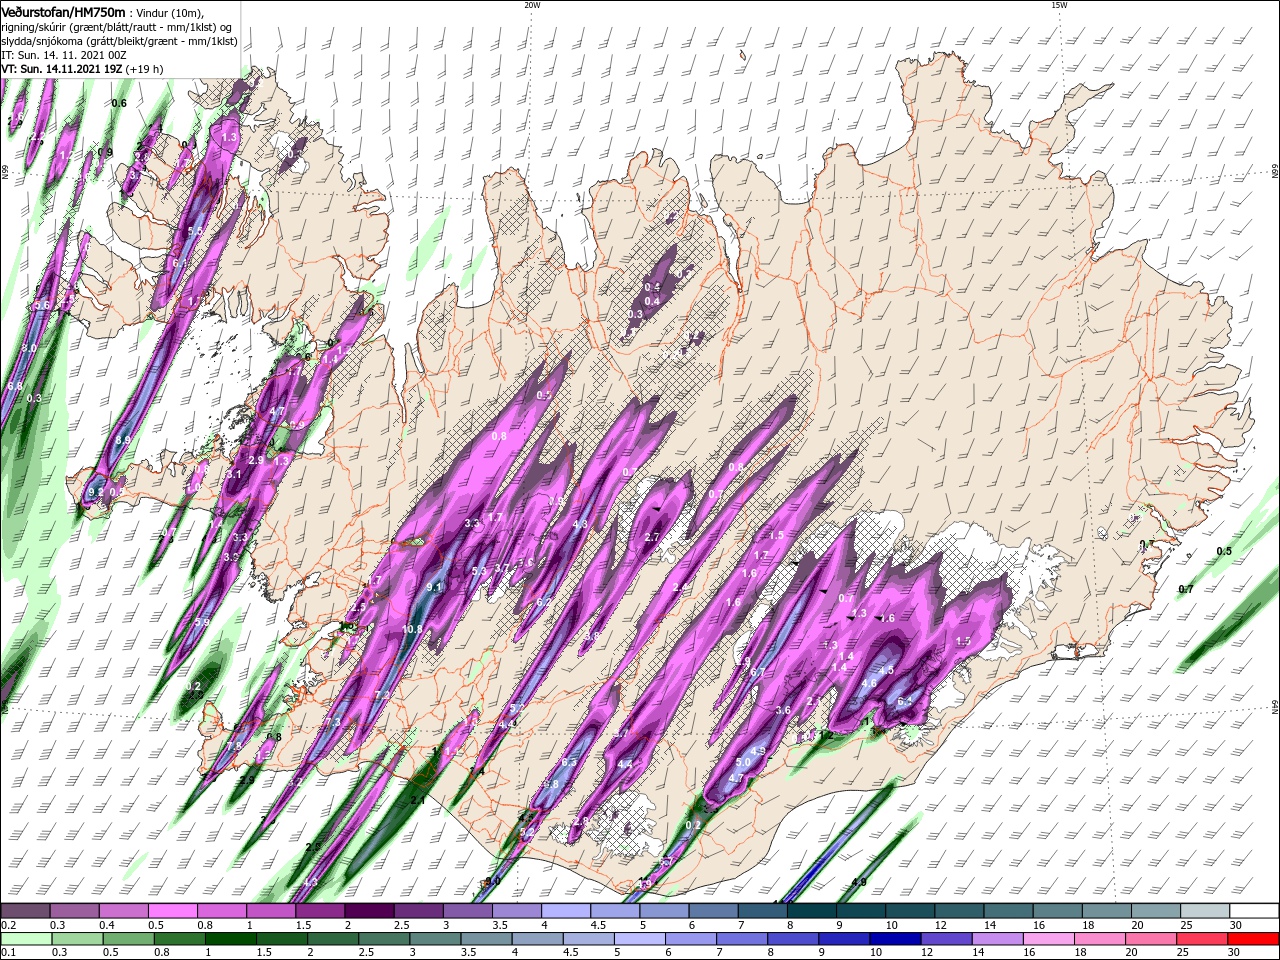Select the '6.4' value near the southeast glacier
This screenshot has width=1280, height=960.
click(905, 701)
